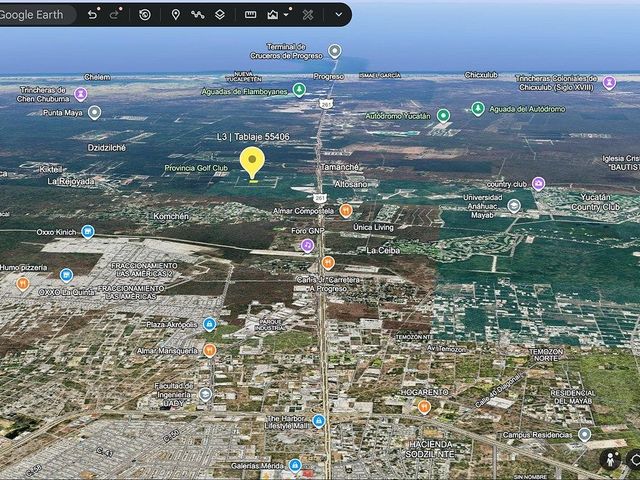Select the ruler measure tool

(x=250, y=15)
